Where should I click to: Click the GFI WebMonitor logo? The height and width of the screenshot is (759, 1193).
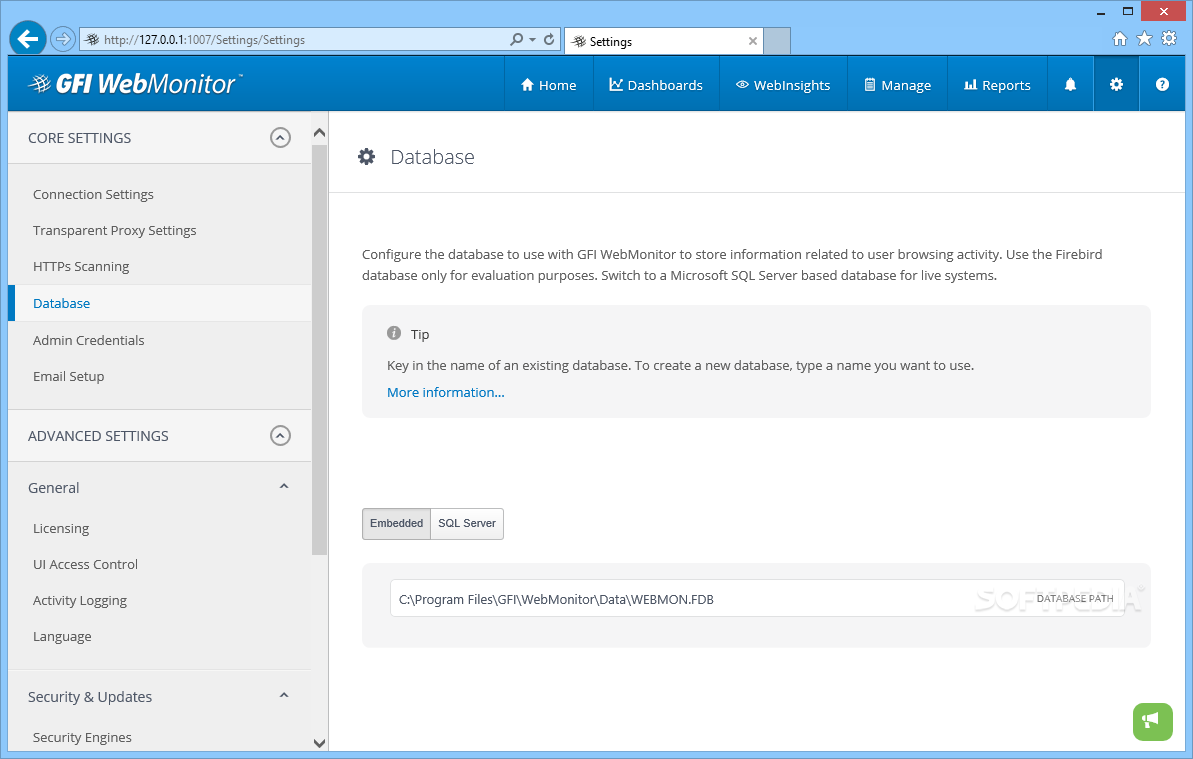[135, 84]
